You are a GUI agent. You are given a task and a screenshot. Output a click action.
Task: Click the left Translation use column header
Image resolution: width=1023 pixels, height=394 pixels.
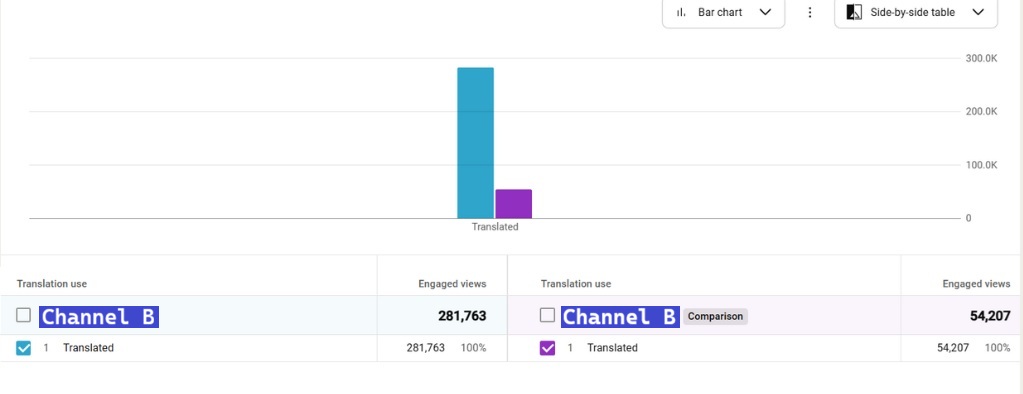click(x=52, y=284)
